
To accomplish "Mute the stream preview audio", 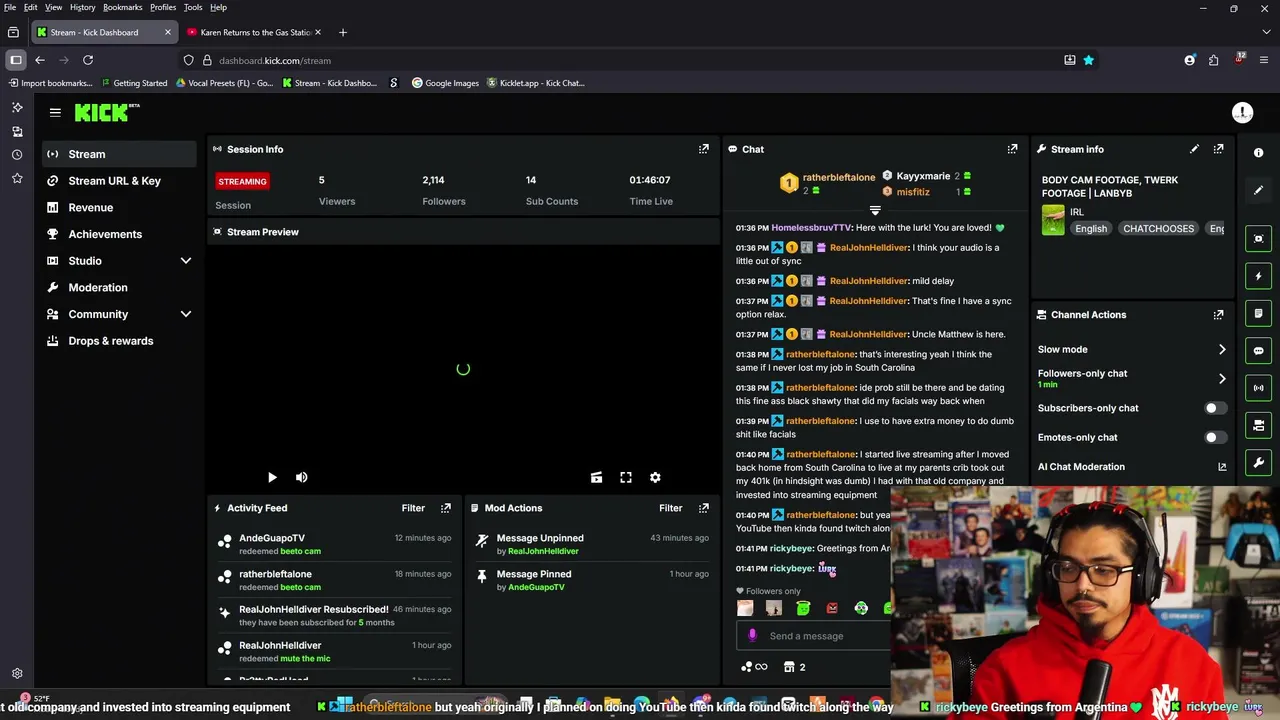I will pyautogui.click(x=301, y=478).
